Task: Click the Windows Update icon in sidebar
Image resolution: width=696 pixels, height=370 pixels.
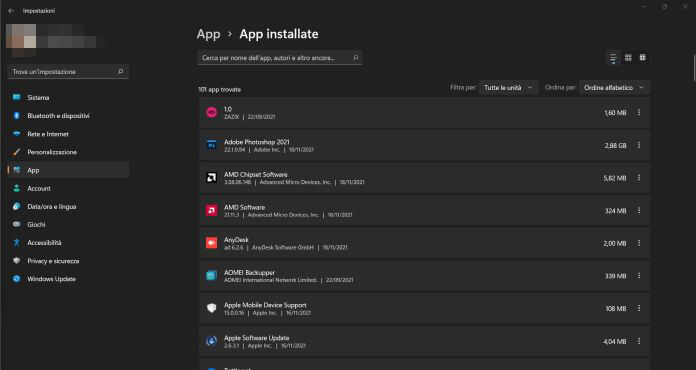Action: click(17, 279)
